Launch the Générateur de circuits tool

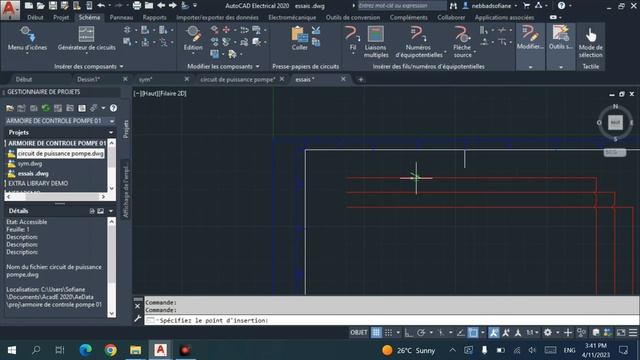[x=86, y=39]
